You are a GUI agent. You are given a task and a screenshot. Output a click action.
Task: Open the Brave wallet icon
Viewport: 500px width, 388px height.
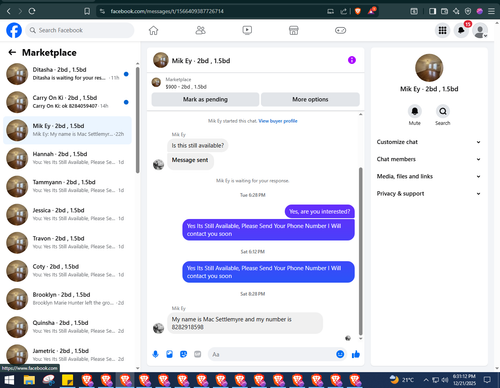click(444, 11)
